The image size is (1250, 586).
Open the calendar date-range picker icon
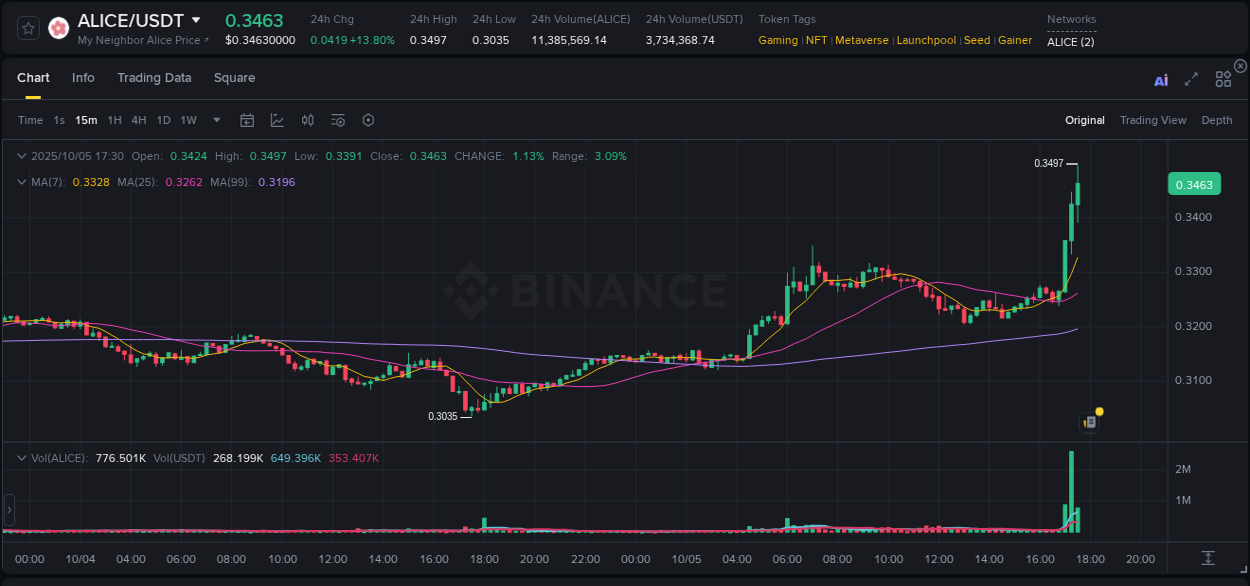[247, 119]
